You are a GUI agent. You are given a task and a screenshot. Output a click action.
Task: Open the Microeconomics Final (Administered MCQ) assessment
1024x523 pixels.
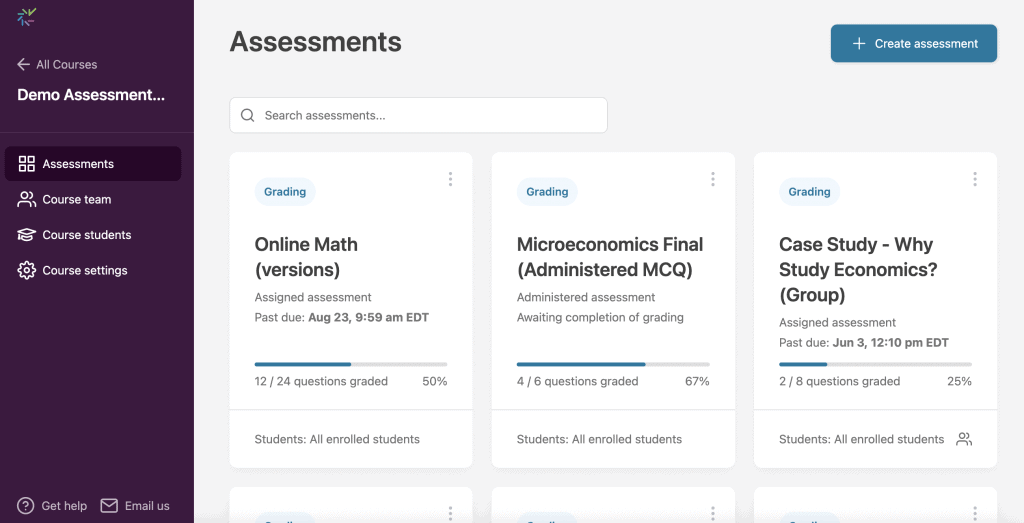coord(610,257)
